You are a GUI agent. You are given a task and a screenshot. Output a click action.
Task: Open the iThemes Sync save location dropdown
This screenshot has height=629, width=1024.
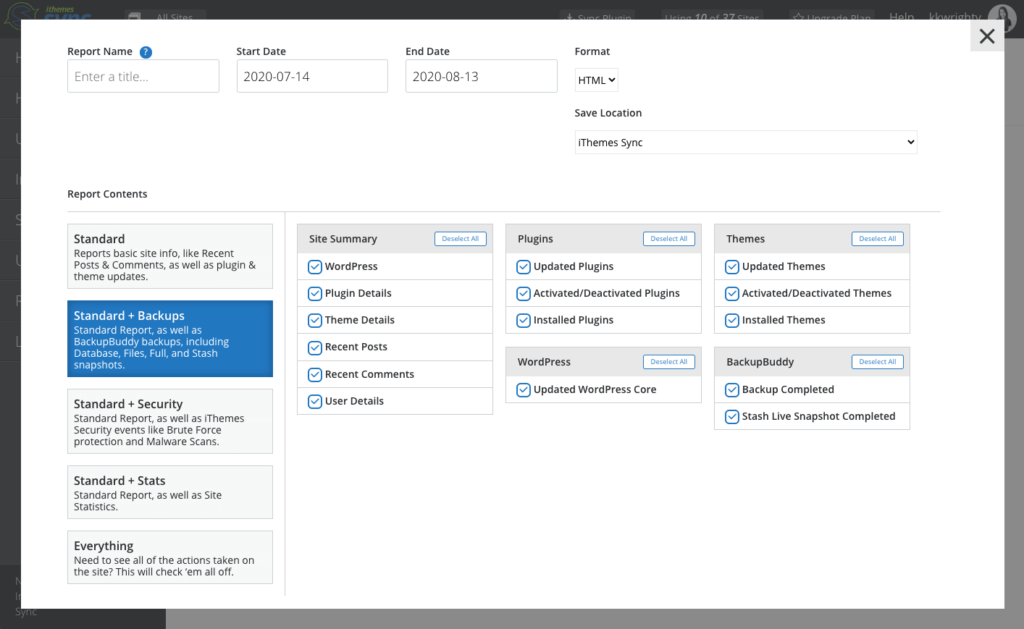point(746,142)
